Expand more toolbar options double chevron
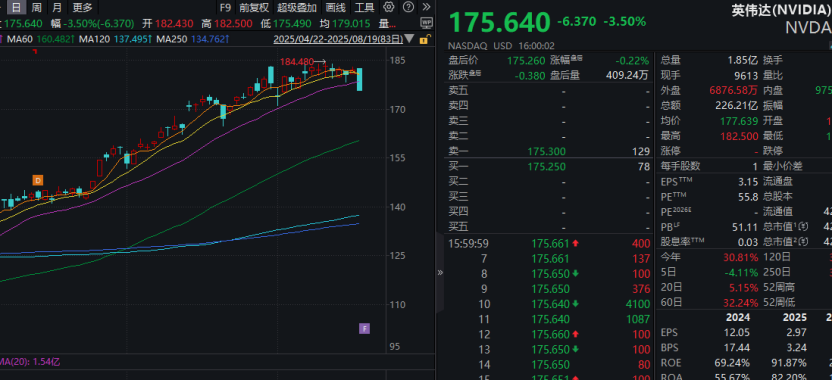 click(426, 7)
